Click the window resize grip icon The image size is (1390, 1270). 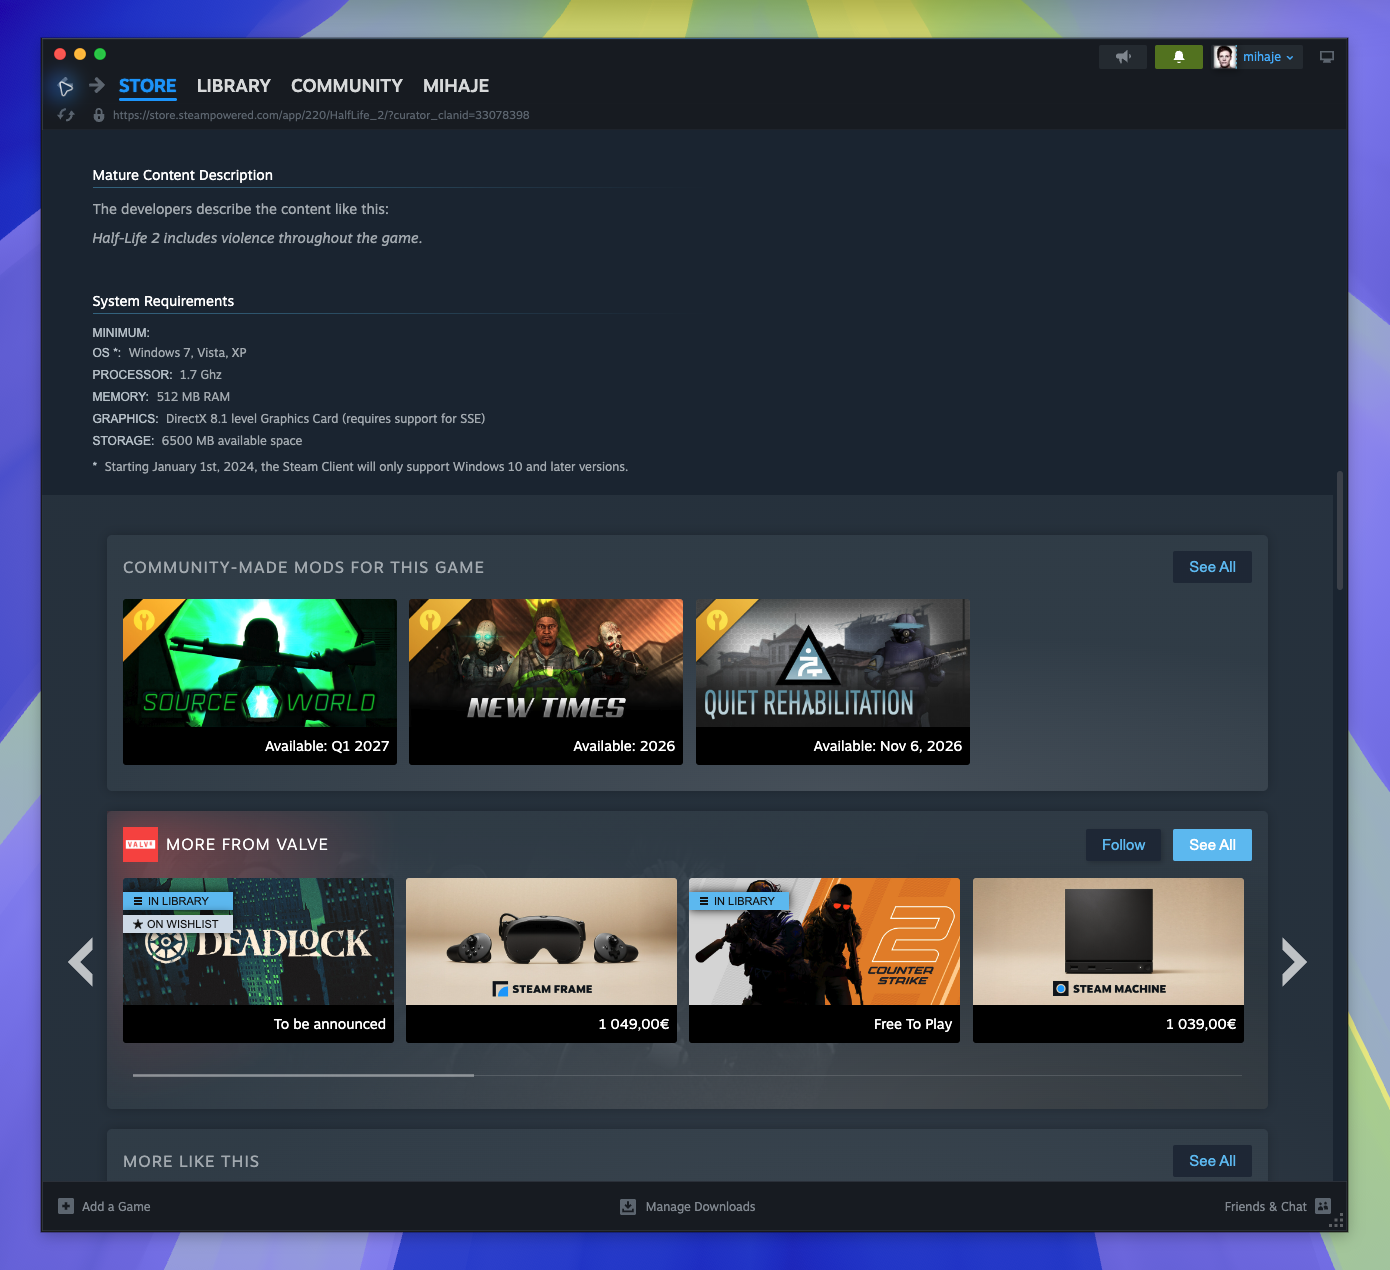point(1337,1221)
